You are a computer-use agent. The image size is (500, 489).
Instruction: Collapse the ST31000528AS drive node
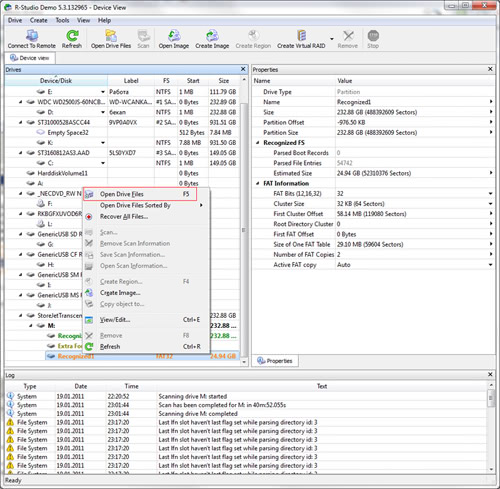(x=21, y=122)
